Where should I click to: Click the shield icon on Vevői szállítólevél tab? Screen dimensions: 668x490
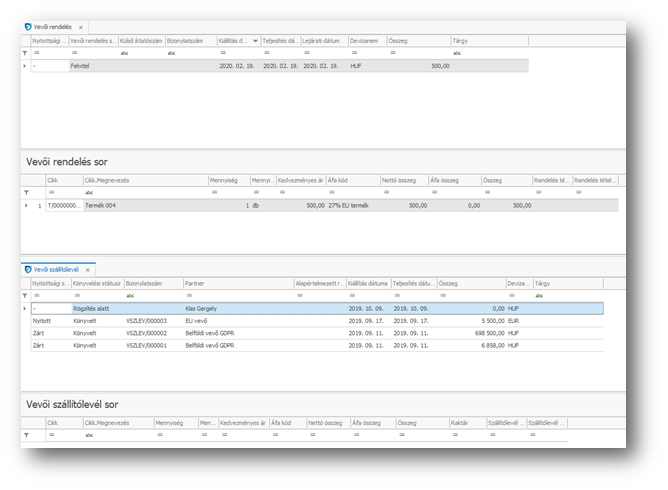point(28,269)
